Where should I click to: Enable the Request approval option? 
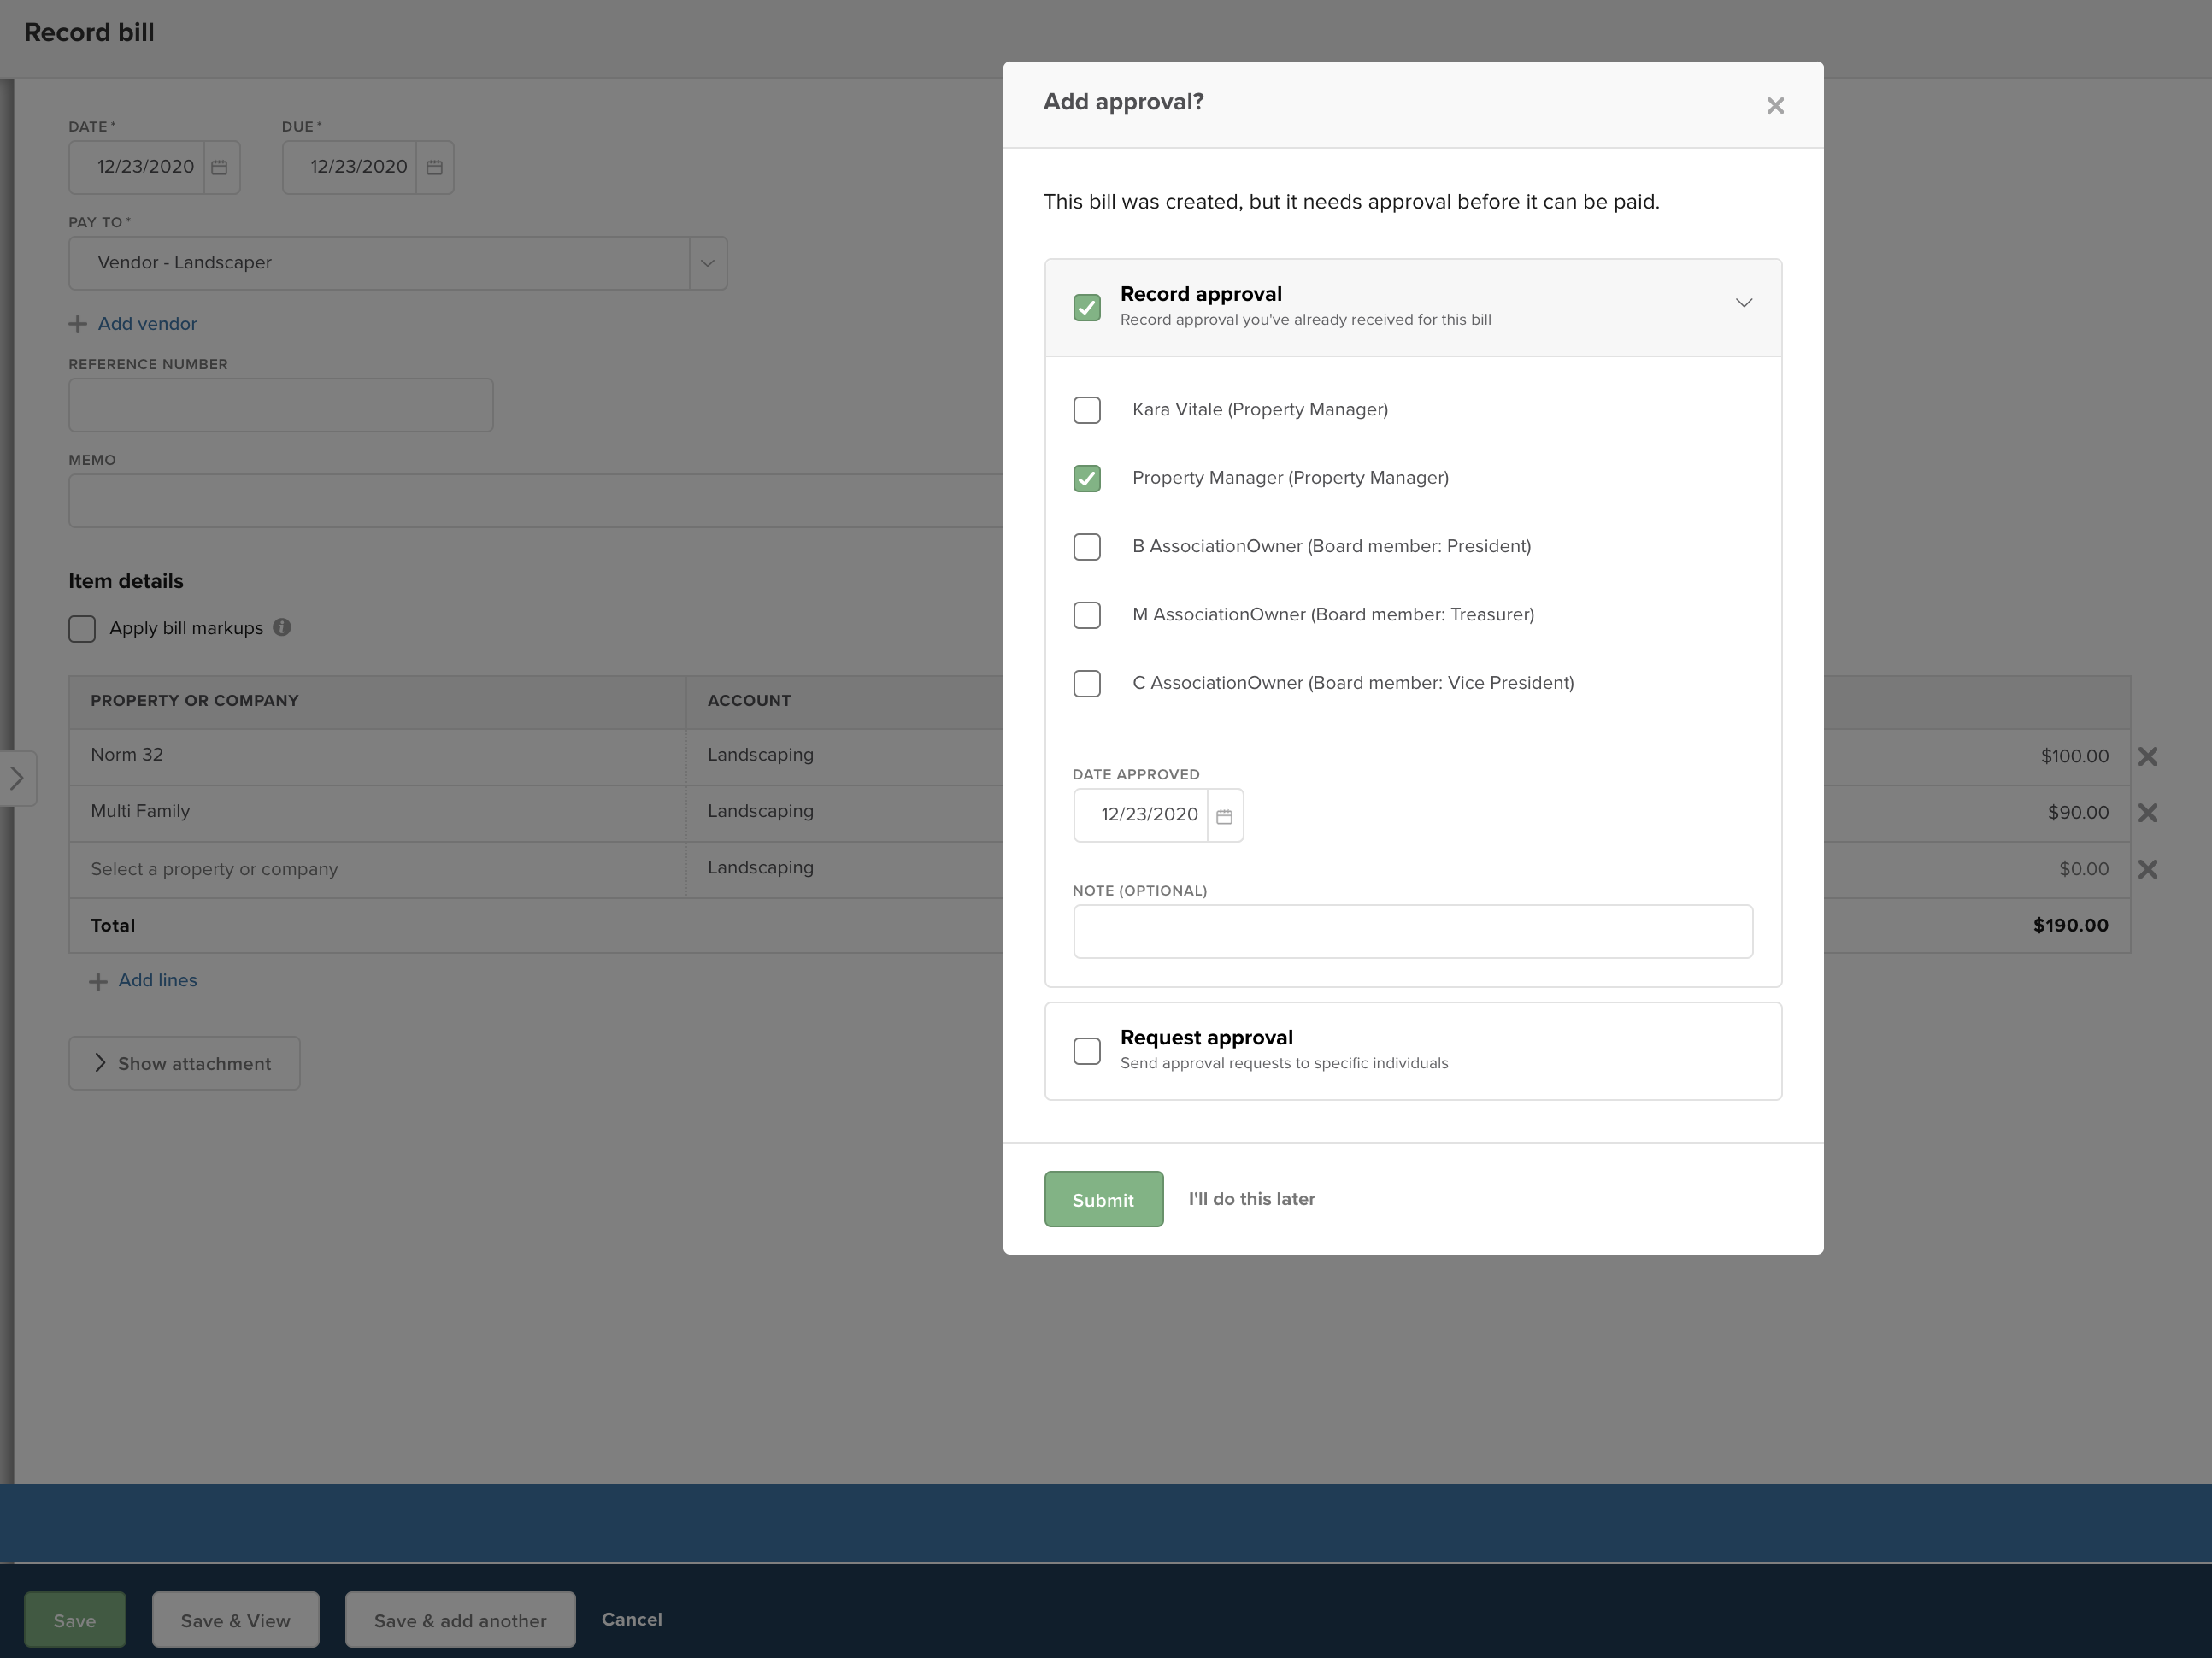point(1086,1050)
